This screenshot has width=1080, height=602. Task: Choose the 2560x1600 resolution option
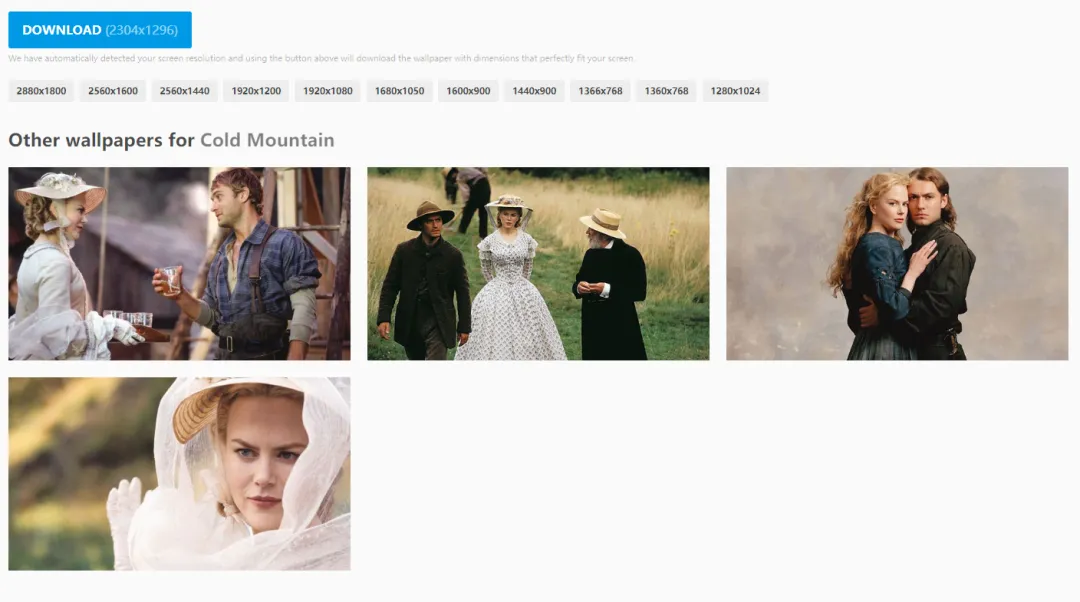pyautogui.click(x=113, y=91)
